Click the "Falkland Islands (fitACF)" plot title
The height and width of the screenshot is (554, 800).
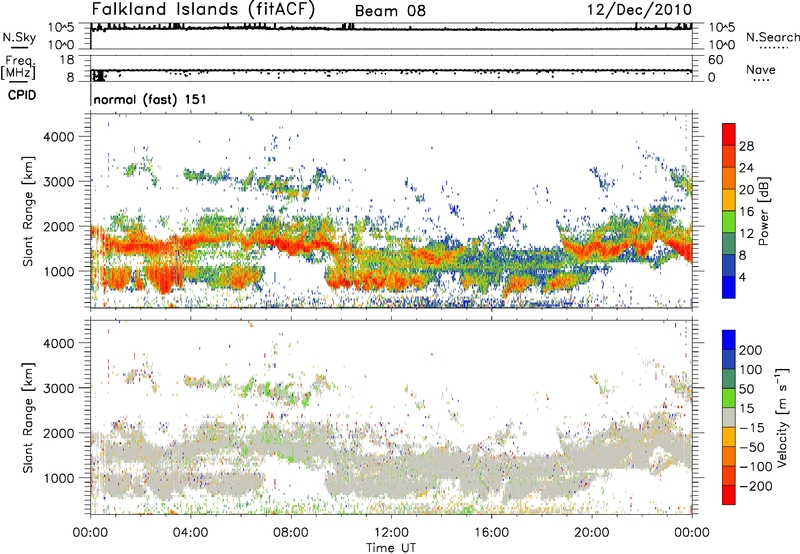pos(203,9)
